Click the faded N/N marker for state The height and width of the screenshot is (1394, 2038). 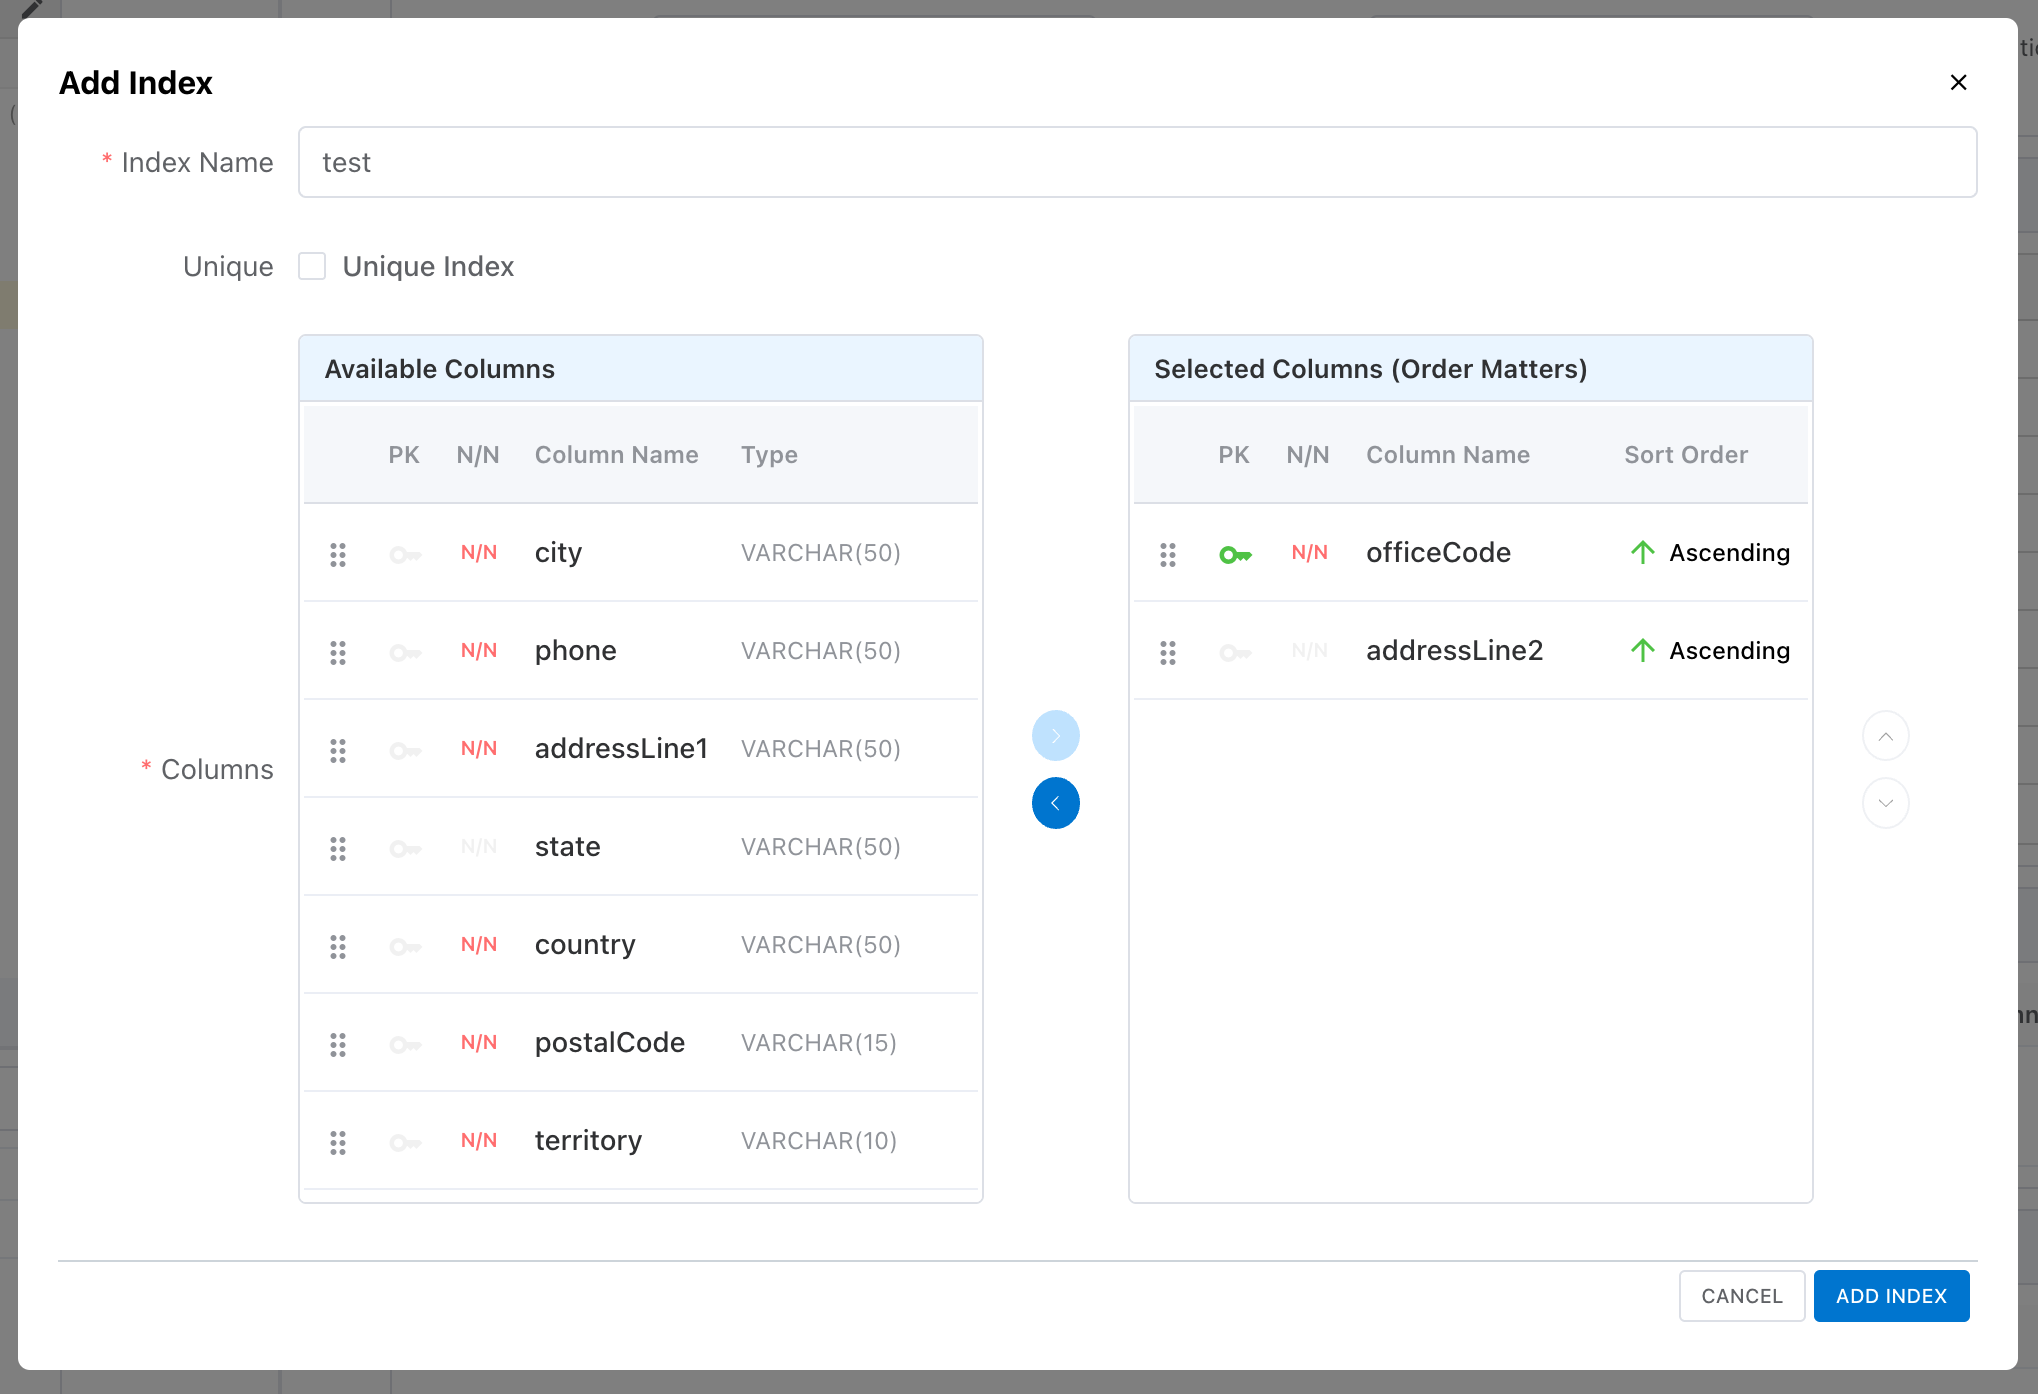pyautogui.click(x=479, y=846)
